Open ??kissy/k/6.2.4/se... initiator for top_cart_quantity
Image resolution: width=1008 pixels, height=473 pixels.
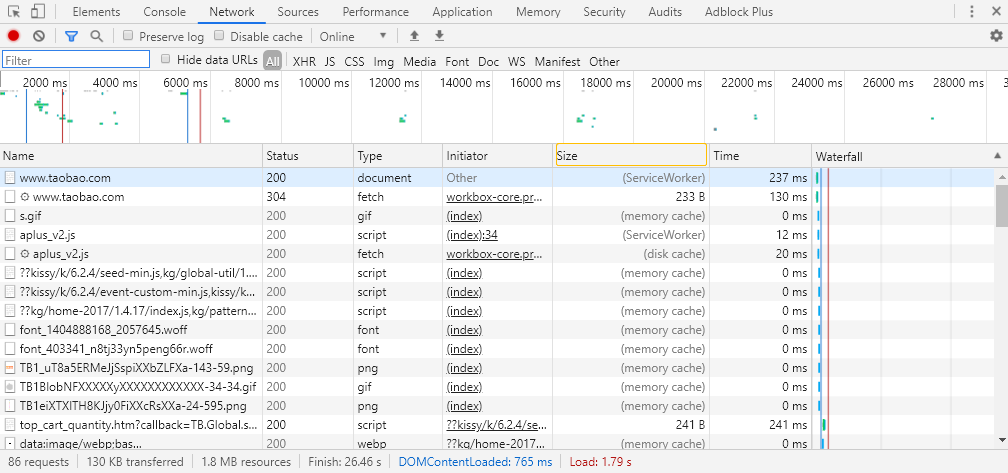(x=496, y=425)
